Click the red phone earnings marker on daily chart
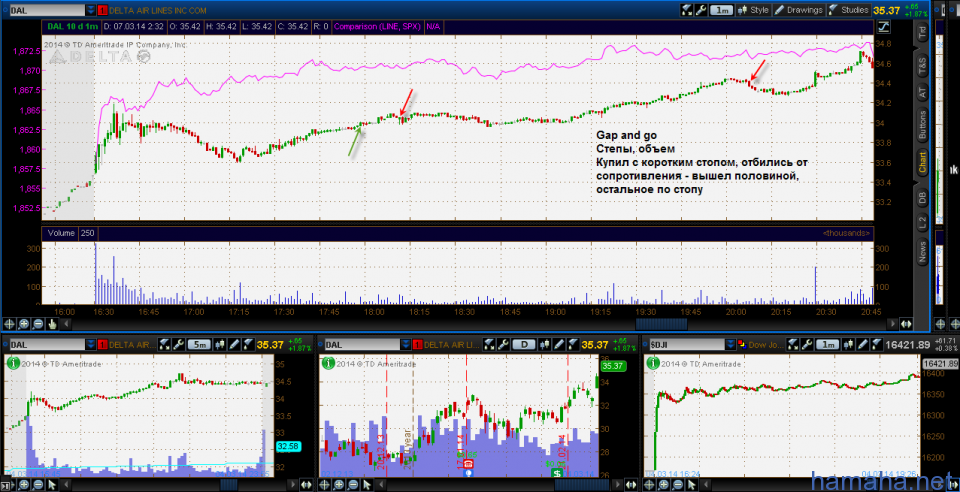This screenshot has width=960, height=492. pos(469,463)
